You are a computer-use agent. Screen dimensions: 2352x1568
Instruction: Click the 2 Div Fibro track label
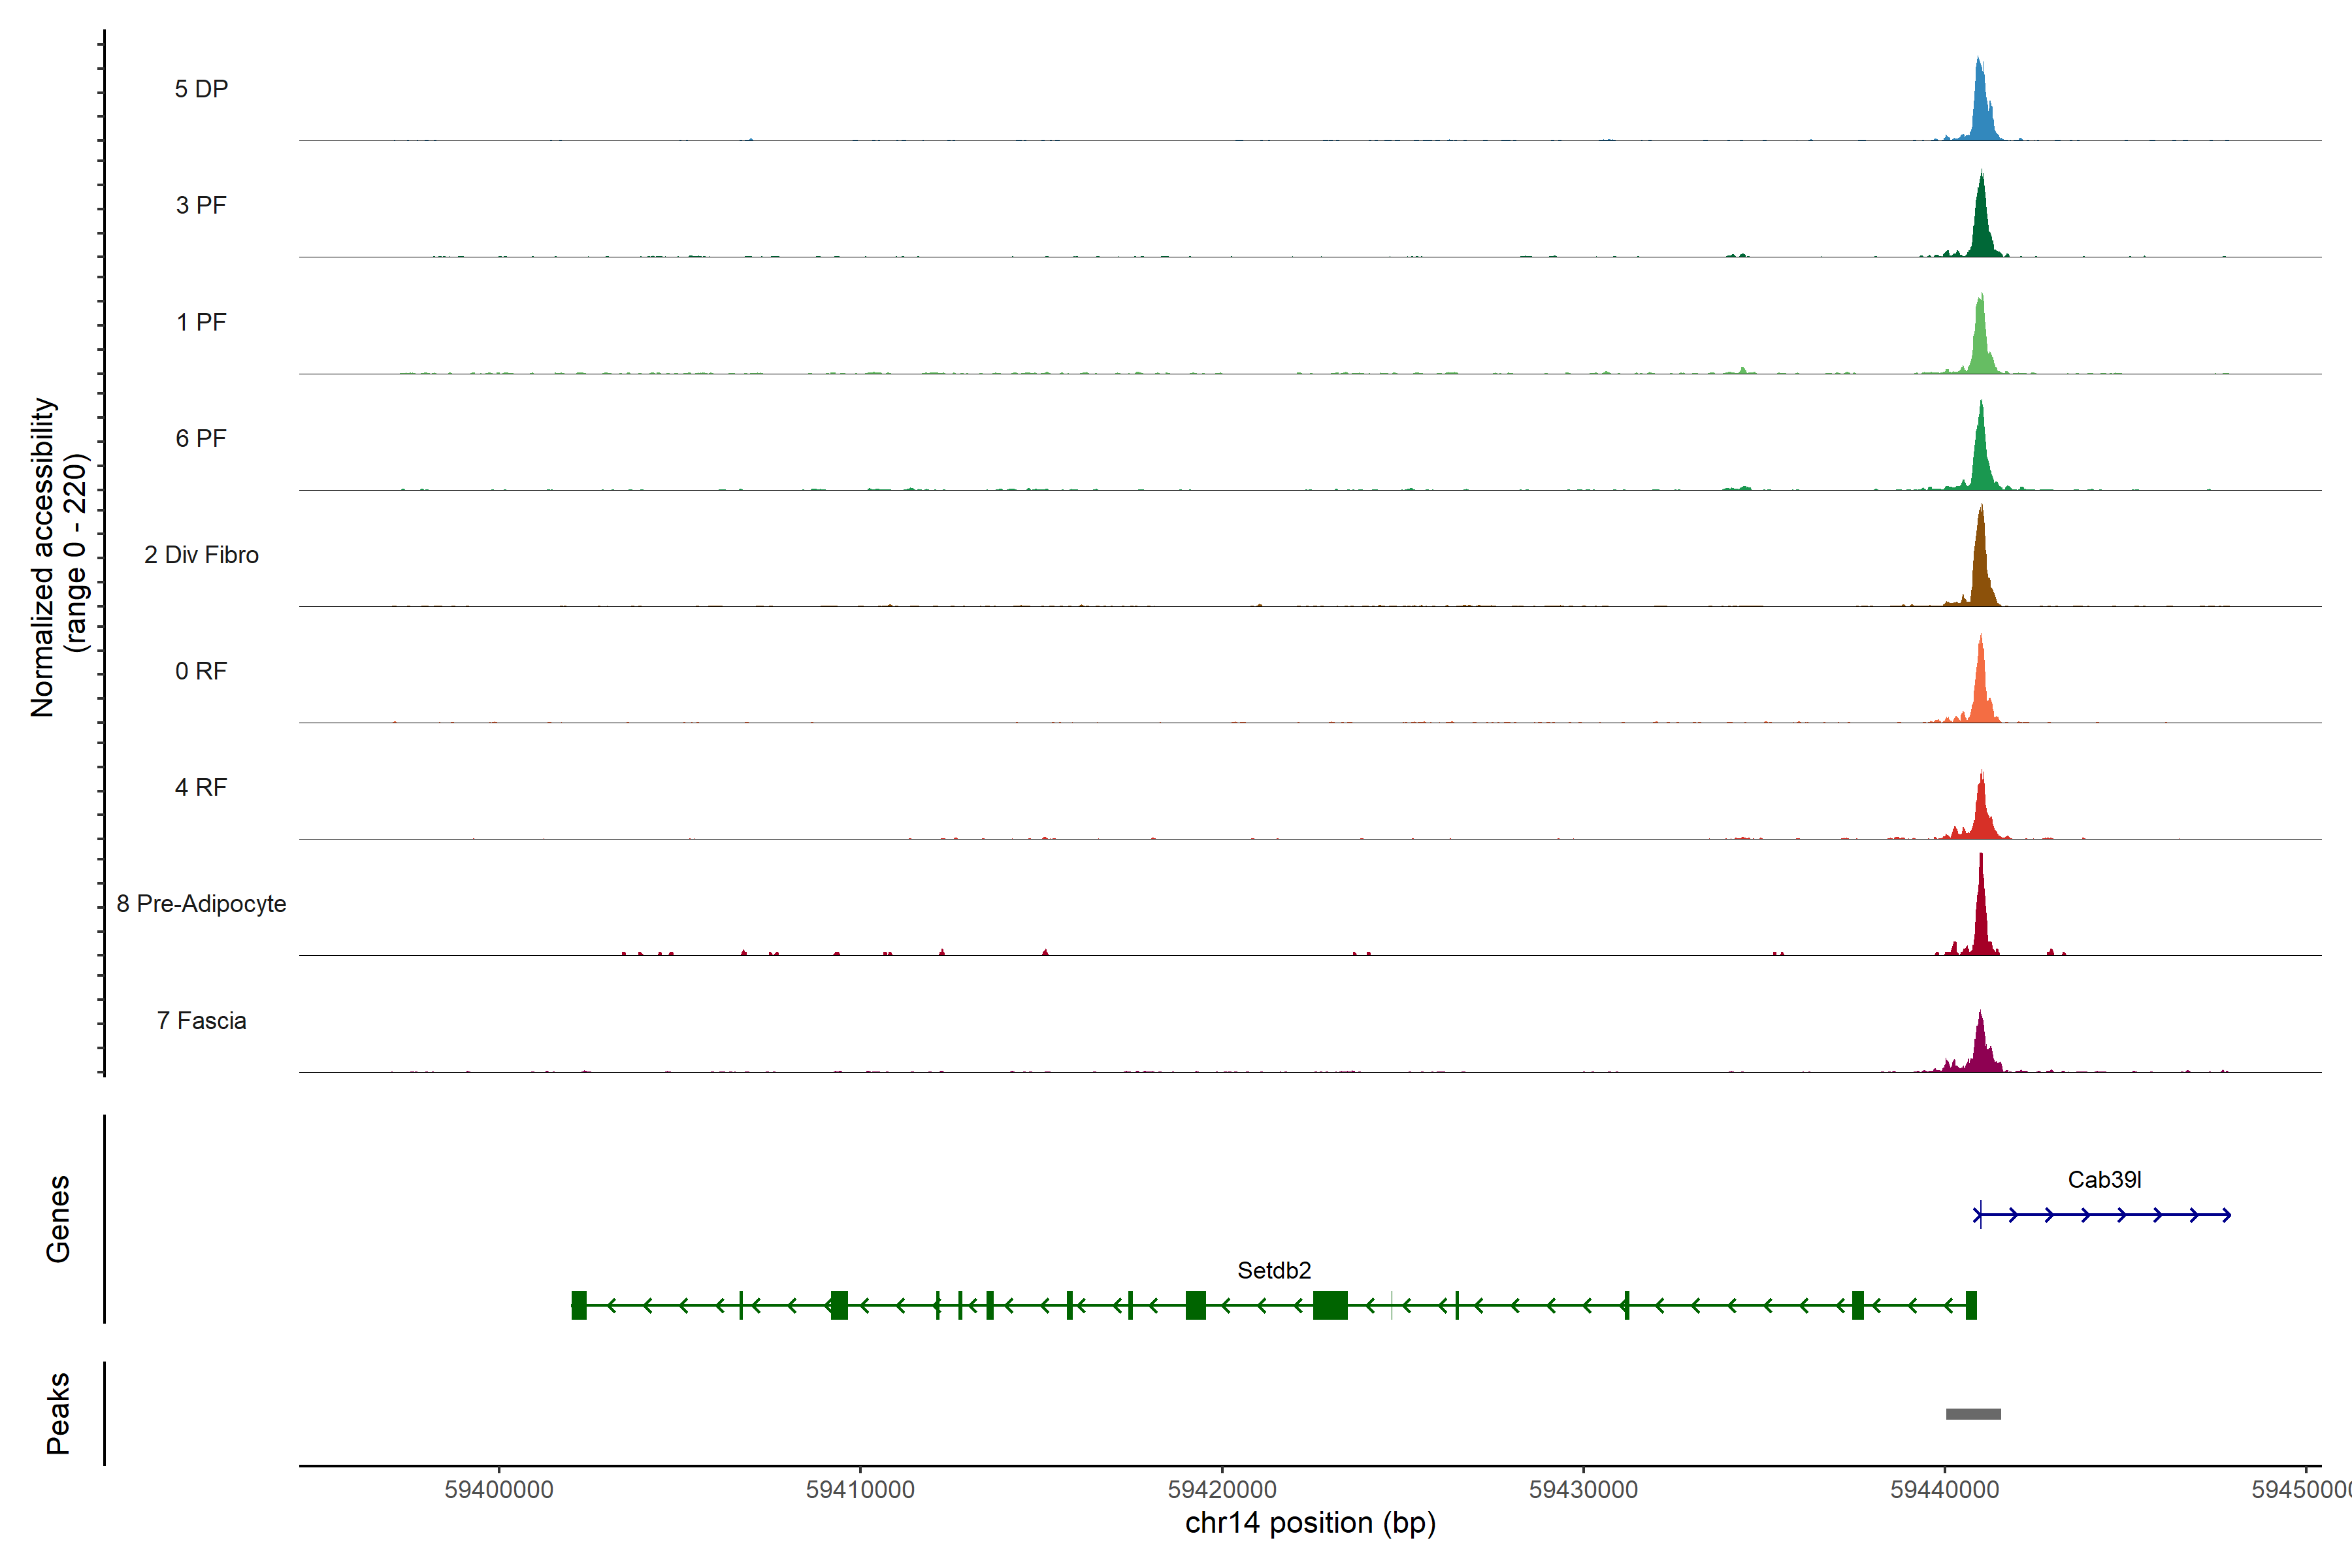tap(201, 555)
